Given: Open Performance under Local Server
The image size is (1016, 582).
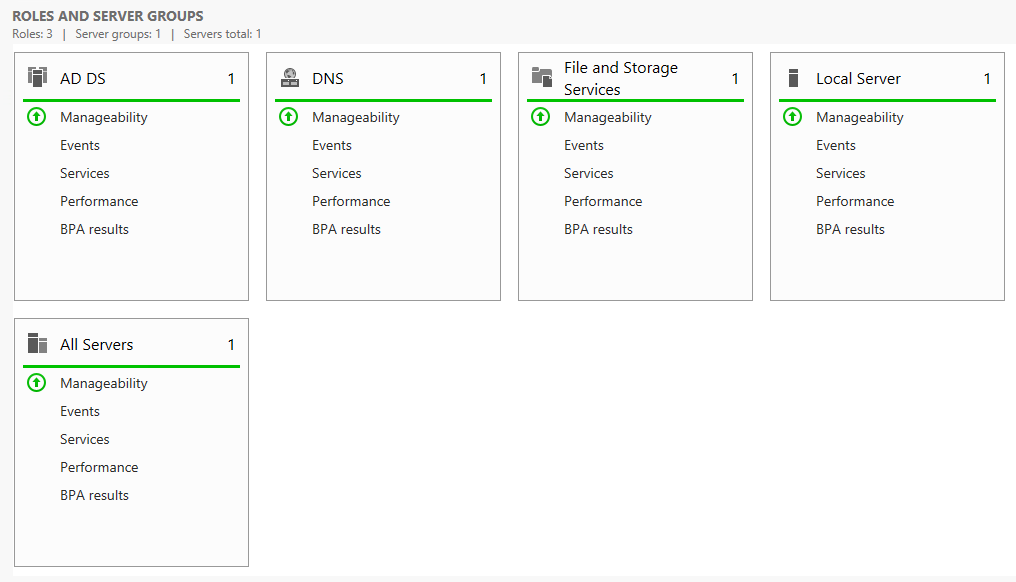Looking at the screenshot, I should pos(855,201).
